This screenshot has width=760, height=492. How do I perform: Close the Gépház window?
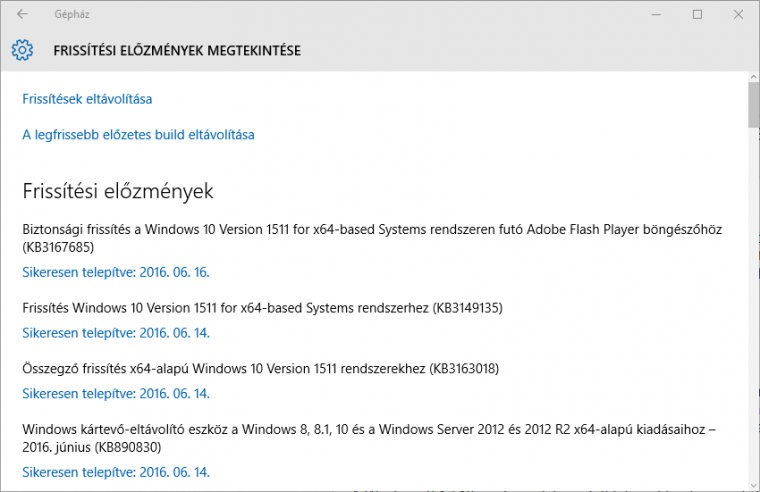(738, 15)
